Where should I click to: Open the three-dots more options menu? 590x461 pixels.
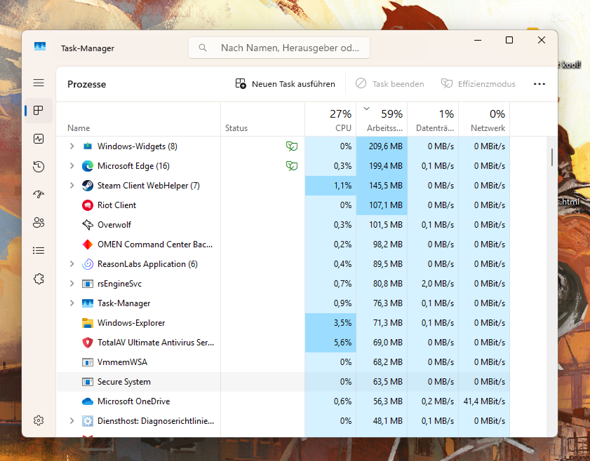pyautogui.click(x=539, y=84)
